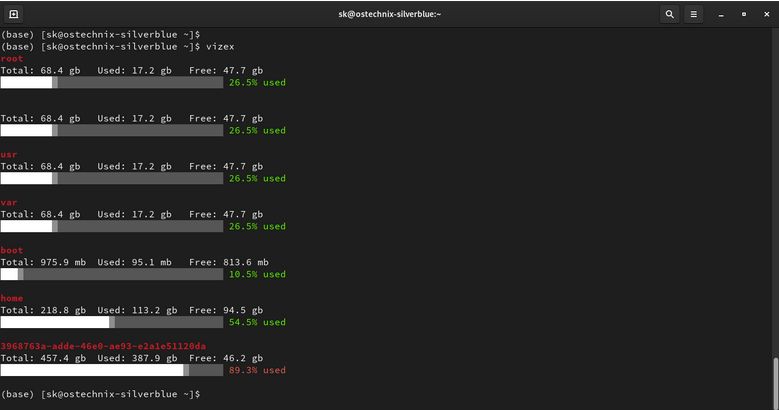
Task: Click the red 'home' partition label
Action: click(x=12, y=299)
